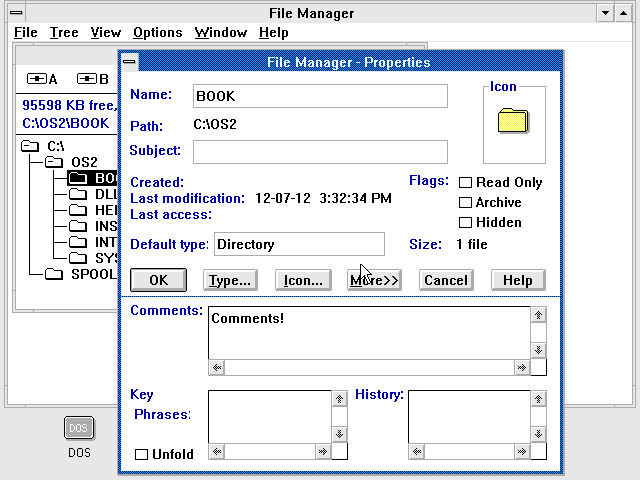This screenshot has width=640, height=480.
Task: Maximize the File Manager window
Action: [624, 13]
